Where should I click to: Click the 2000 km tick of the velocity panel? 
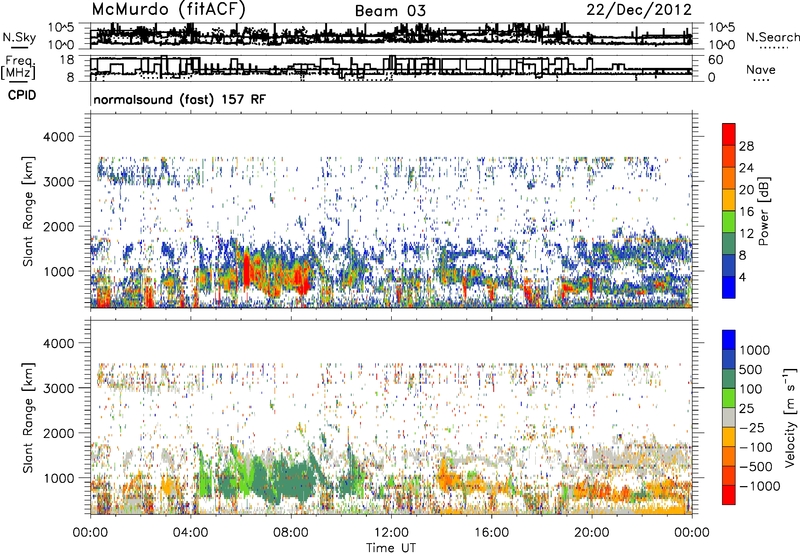click(x=59, y=433)
